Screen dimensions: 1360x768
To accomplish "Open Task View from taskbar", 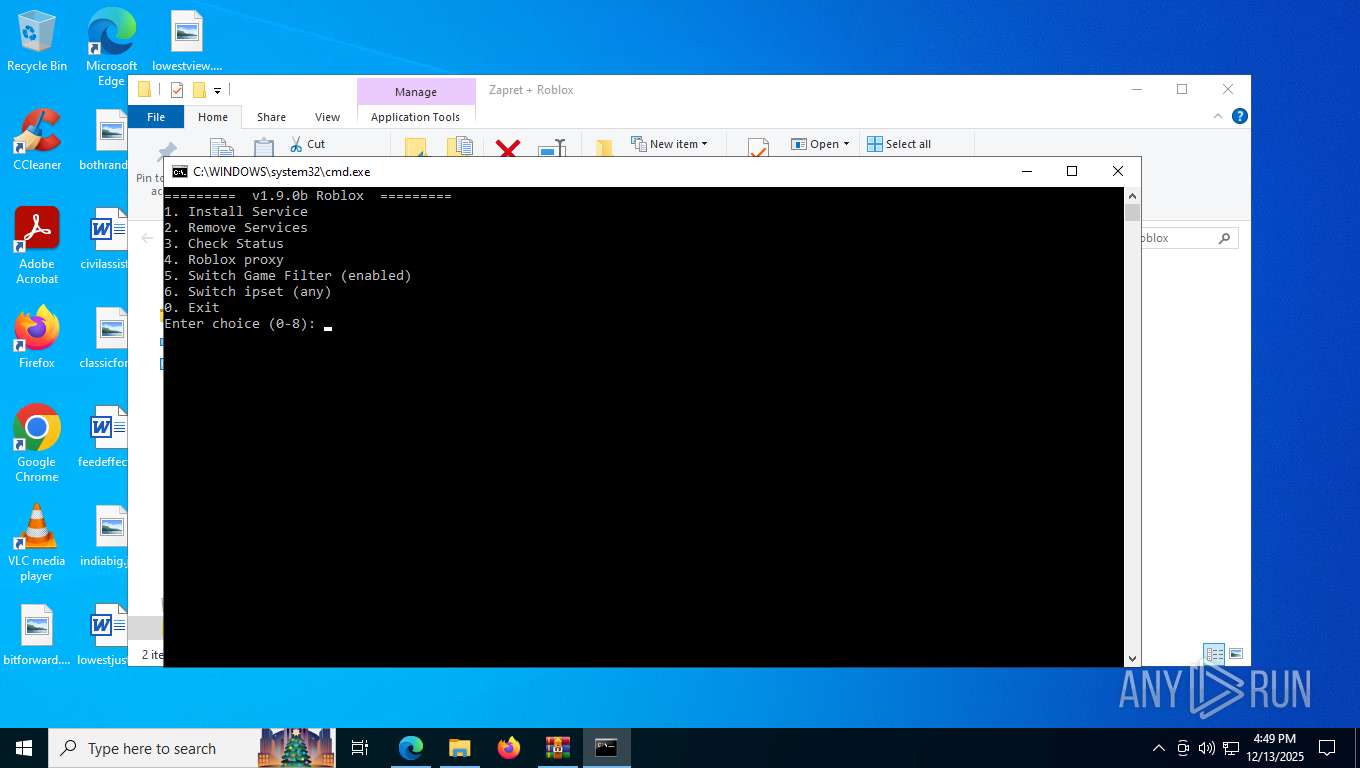I will pos(360,748).
